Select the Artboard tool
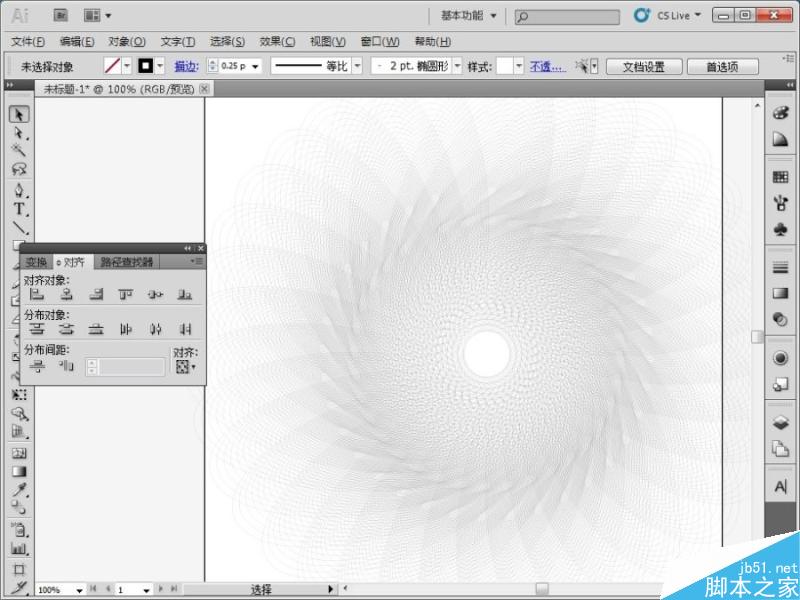The height and width of the screenshot is (600, 800). pos(19,569)
